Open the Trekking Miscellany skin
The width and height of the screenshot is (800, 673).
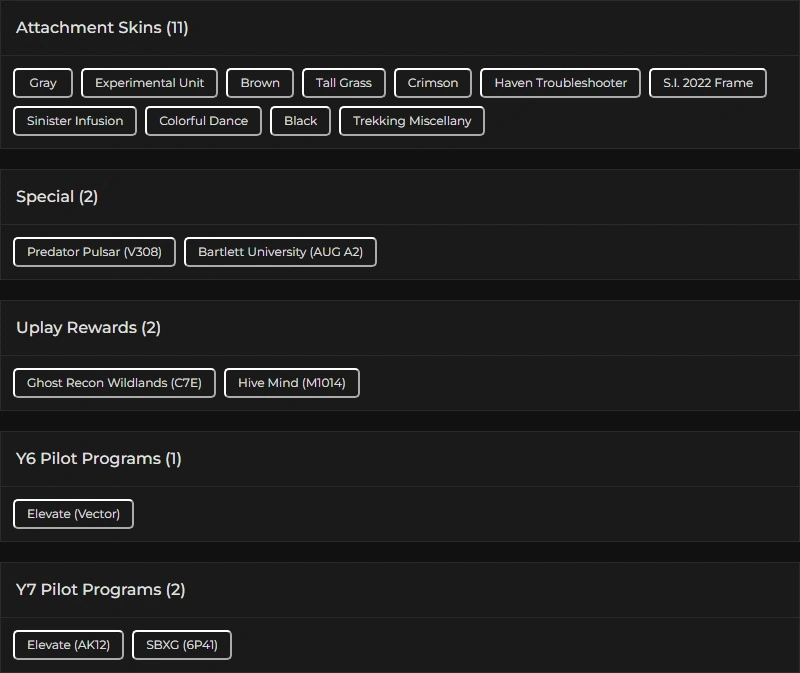pos(412,121)
